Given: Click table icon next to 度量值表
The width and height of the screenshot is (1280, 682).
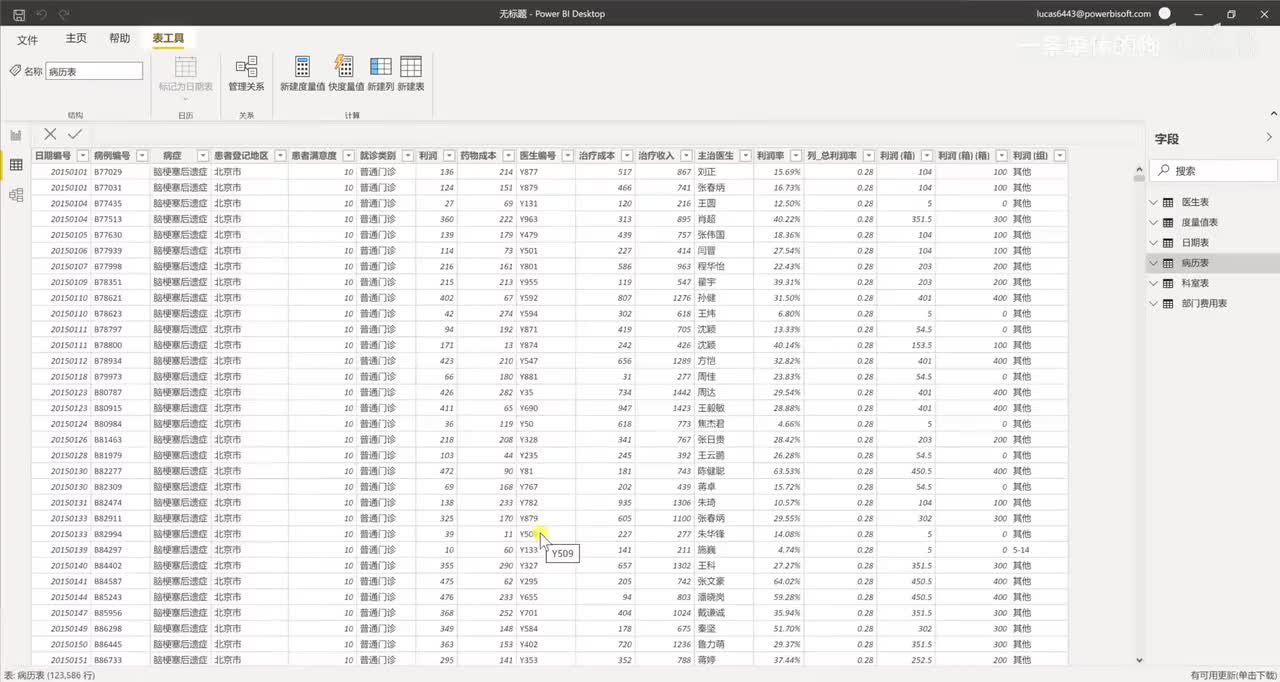Looking at the screenshot, I should (1167, 223).
